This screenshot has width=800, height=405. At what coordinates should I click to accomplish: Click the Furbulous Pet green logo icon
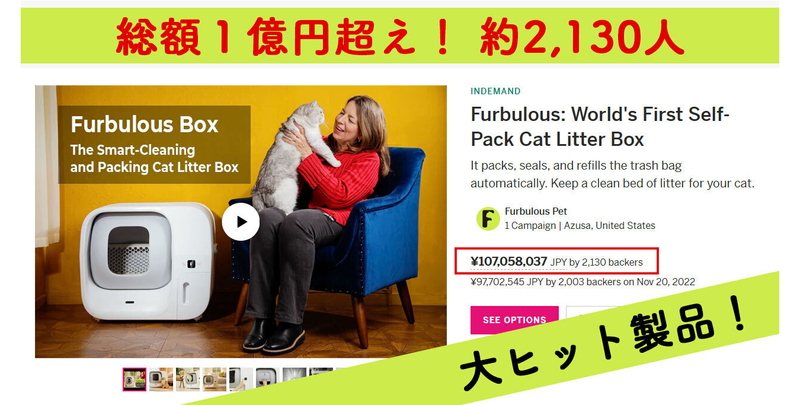[x=488, y=219]
